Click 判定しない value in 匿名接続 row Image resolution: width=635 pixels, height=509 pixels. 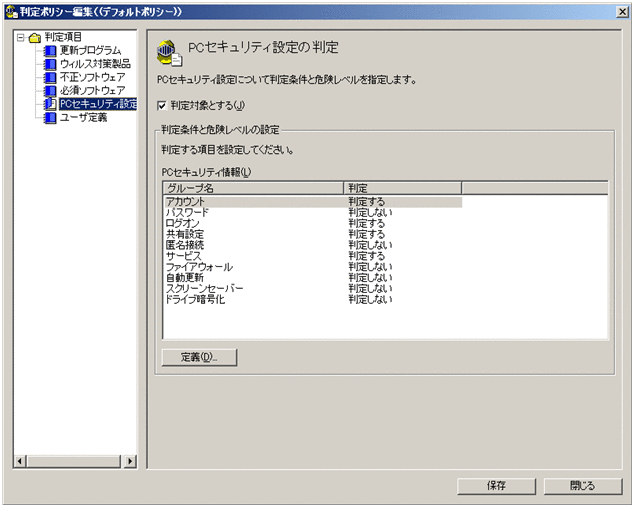(371, 245)
